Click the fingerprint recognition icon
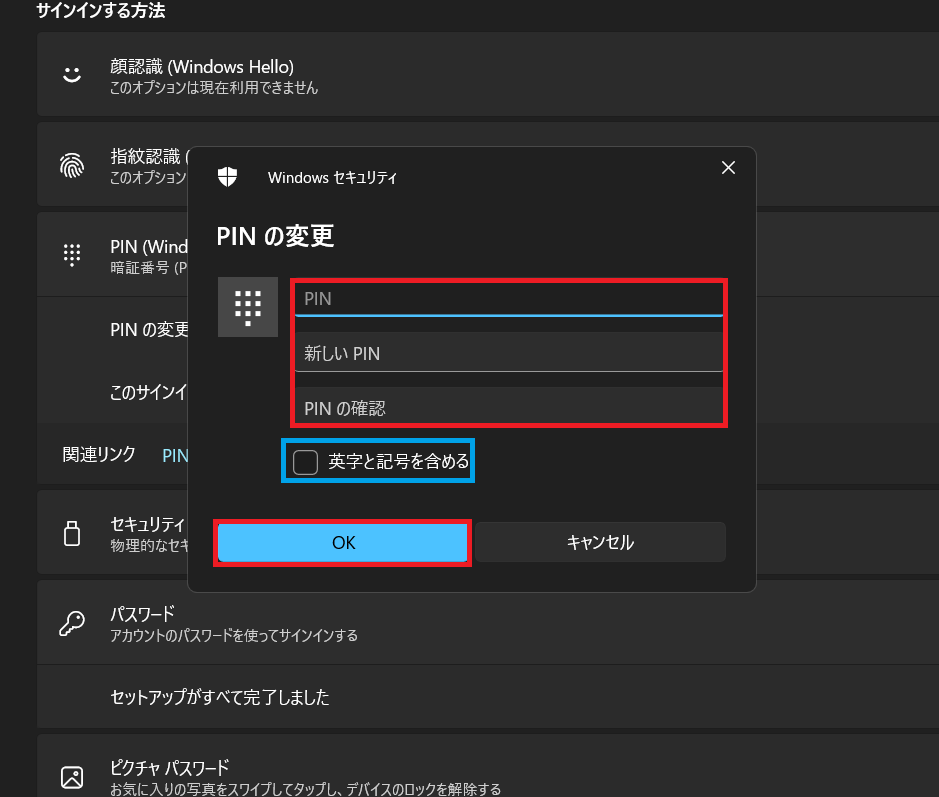 point(71,164)
